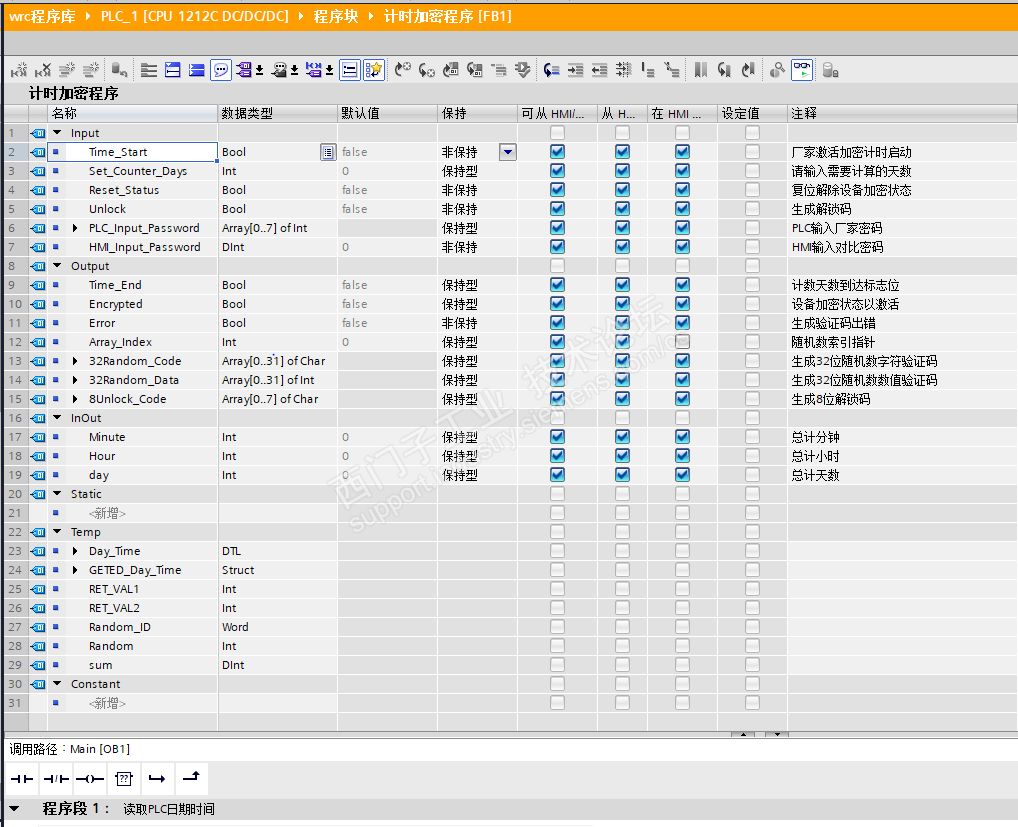Image resolution: width=1018 pixels, height=827 pixels.
Task: Collapse the Input section
Action: (57, 131)
